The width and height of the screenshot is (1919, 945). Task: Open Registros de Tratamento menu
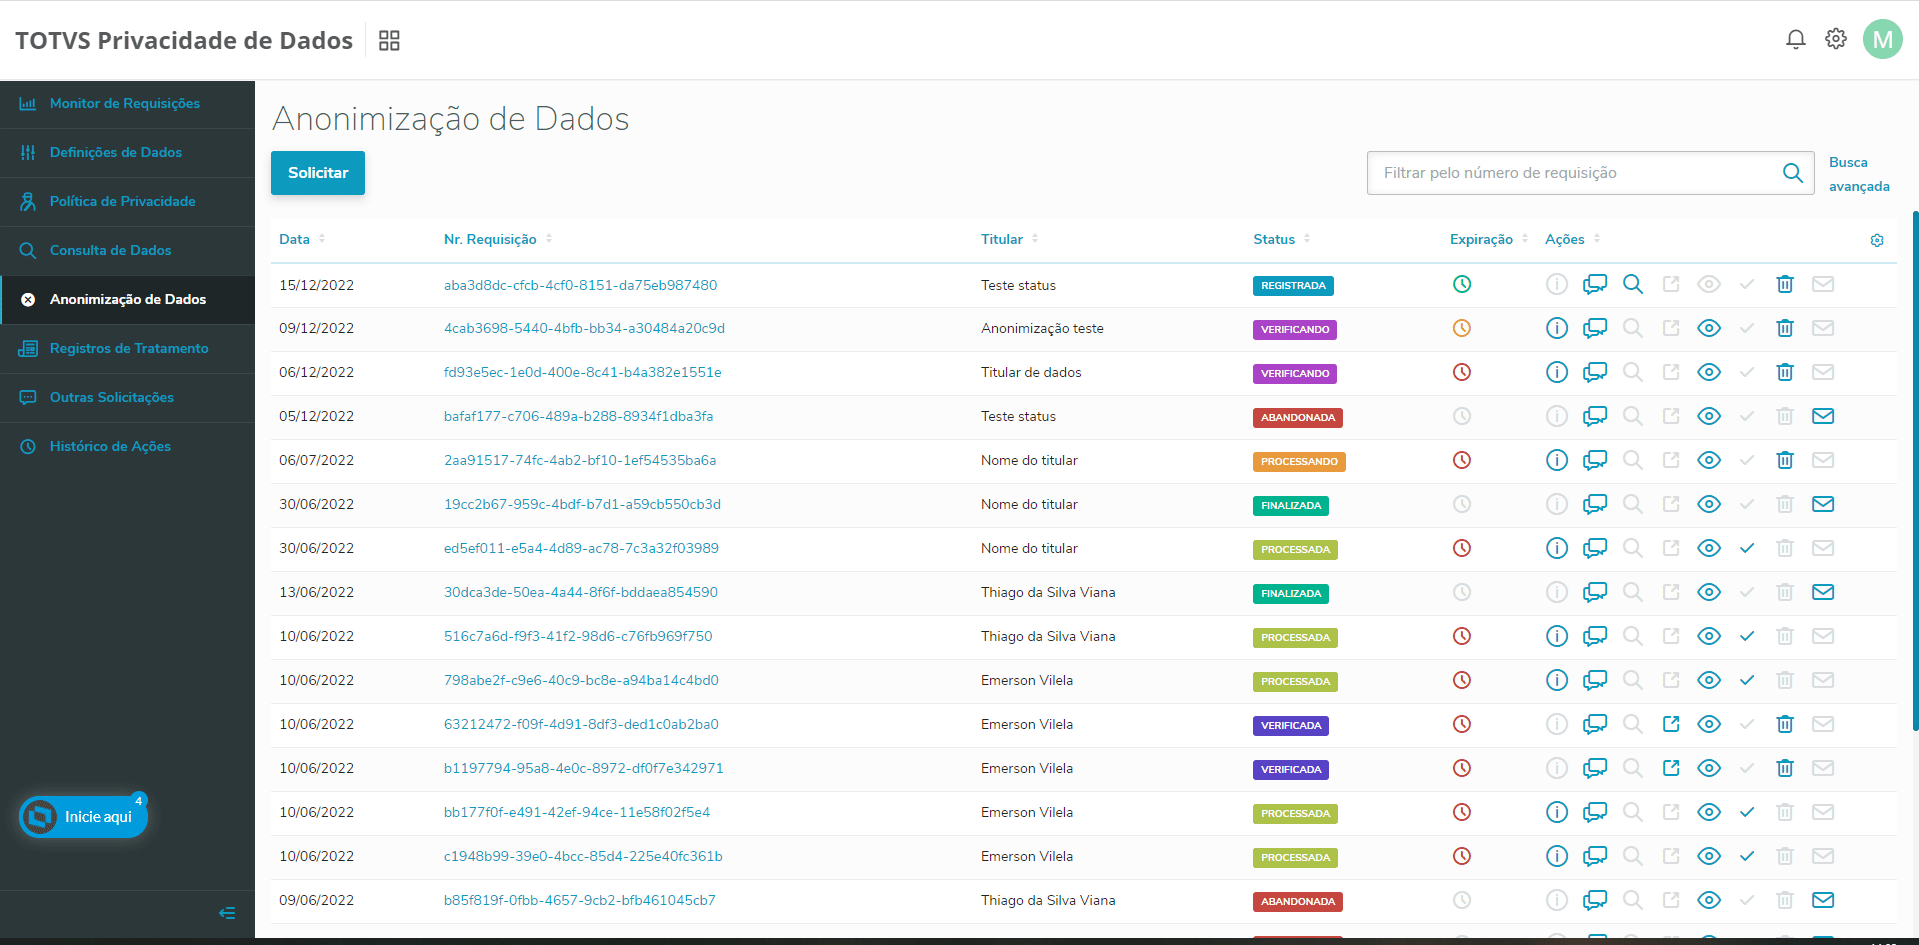pyautogui.click(x=127, y=349)
